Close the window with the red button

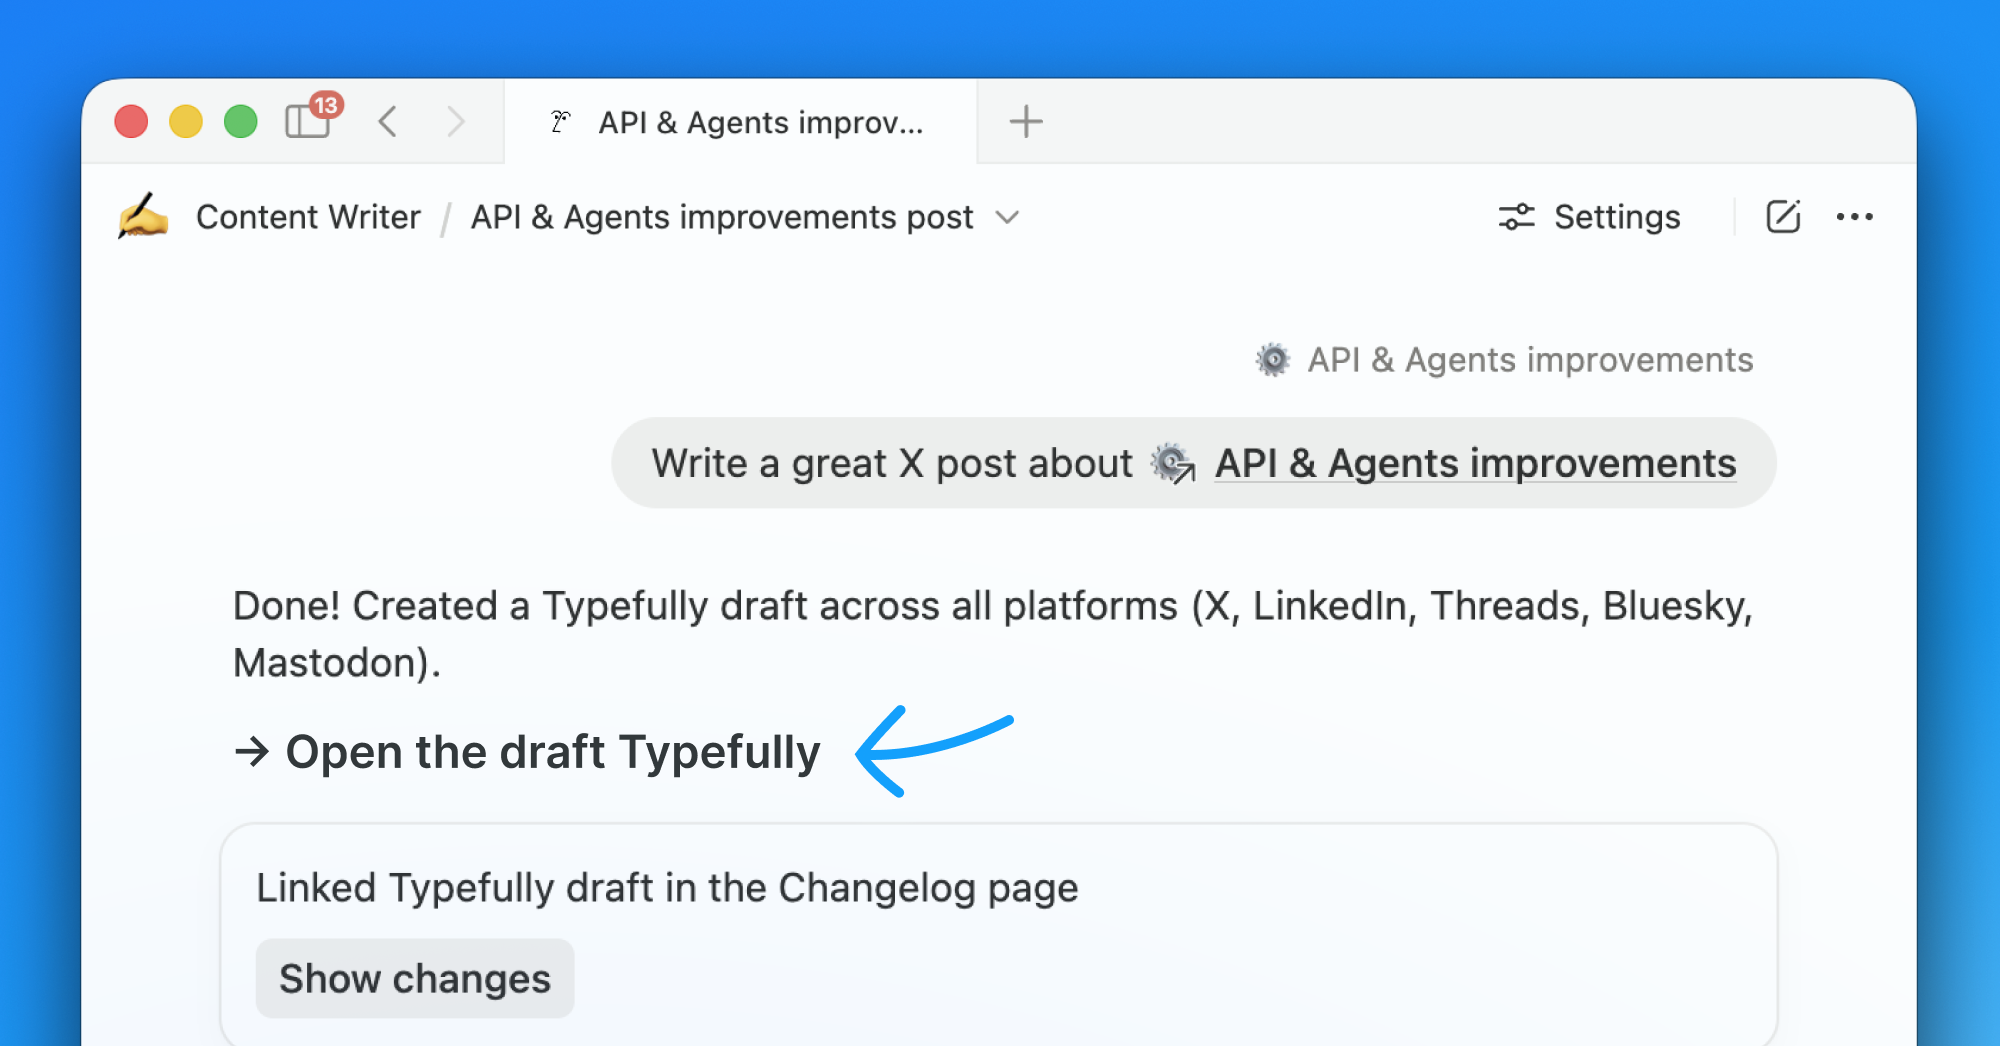pyautogui.click(x=131, y=122)
